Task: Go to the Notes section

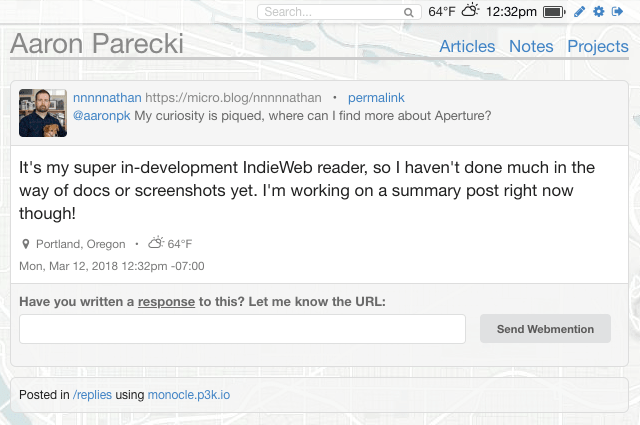Action: tap(531, 46)
